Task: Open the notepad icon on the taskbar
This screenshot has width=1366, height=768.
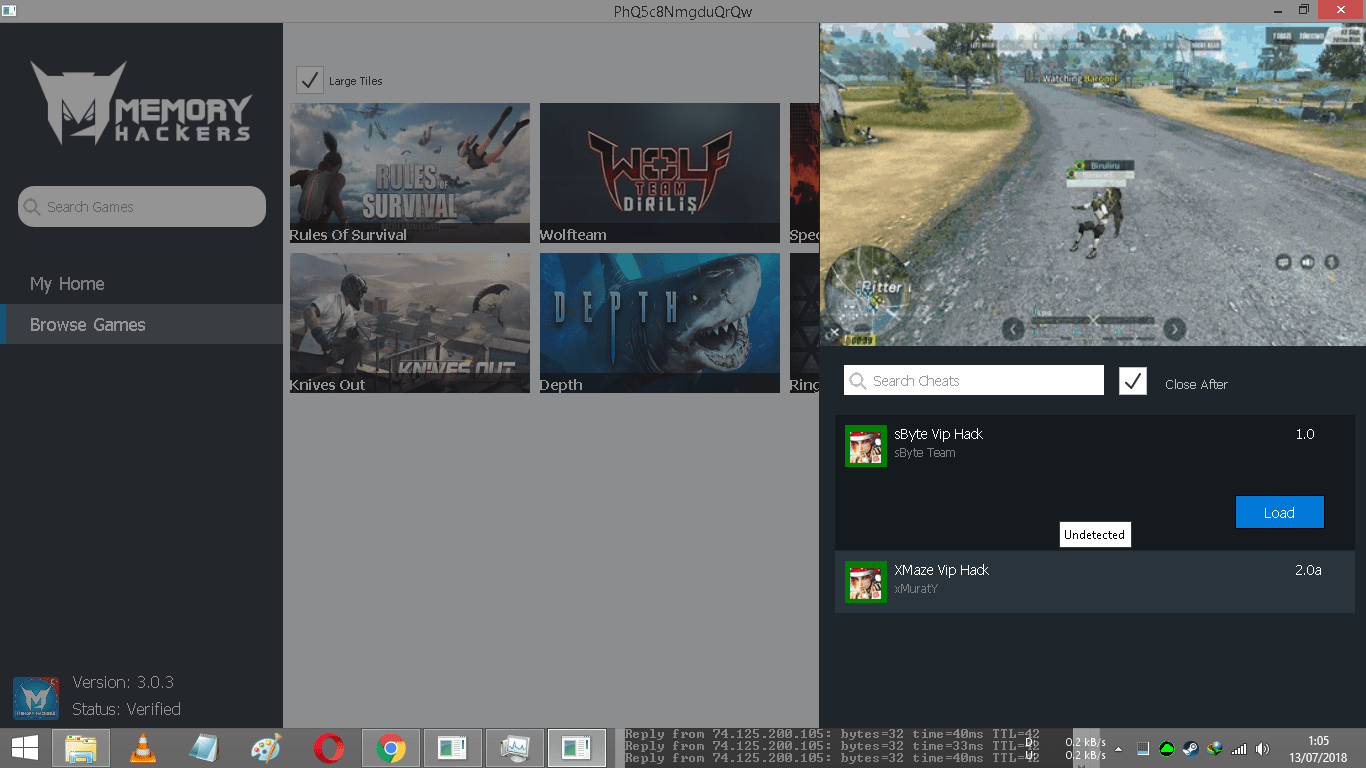Action: click(x=204, y=748)
